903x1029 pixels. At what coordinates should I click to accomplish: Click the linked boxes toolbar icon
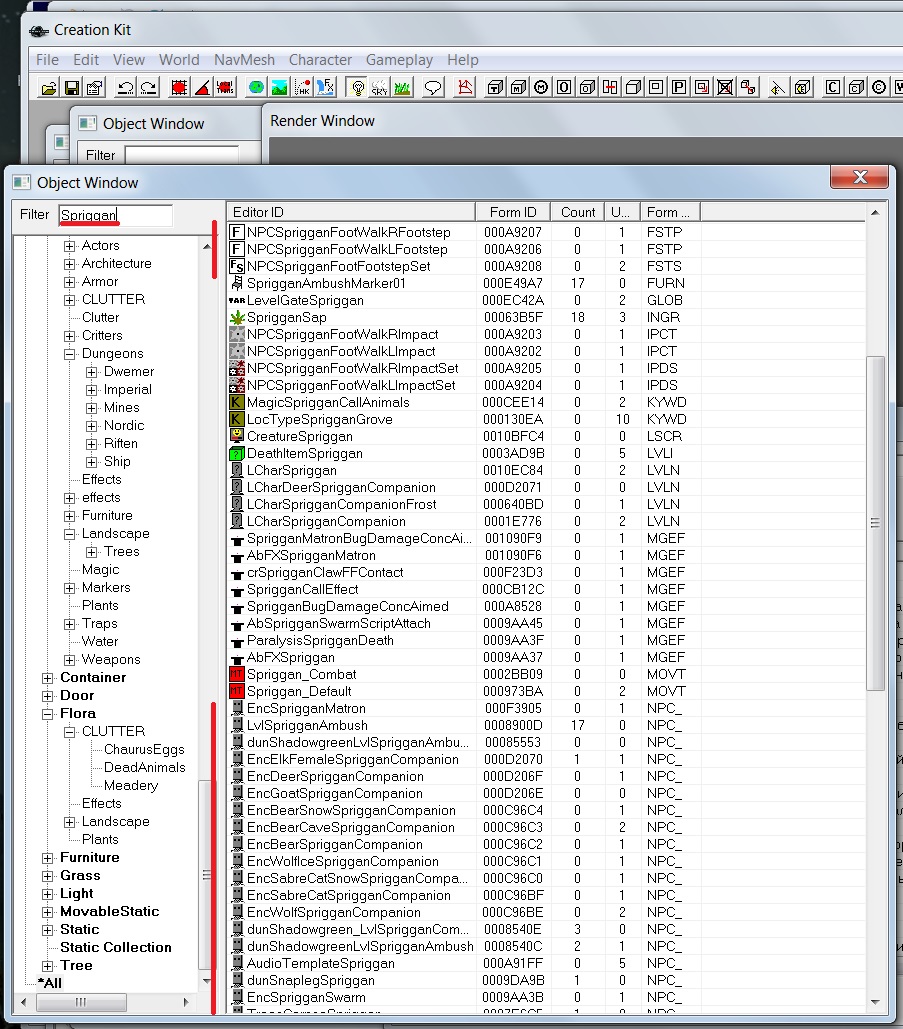point(748,87)
